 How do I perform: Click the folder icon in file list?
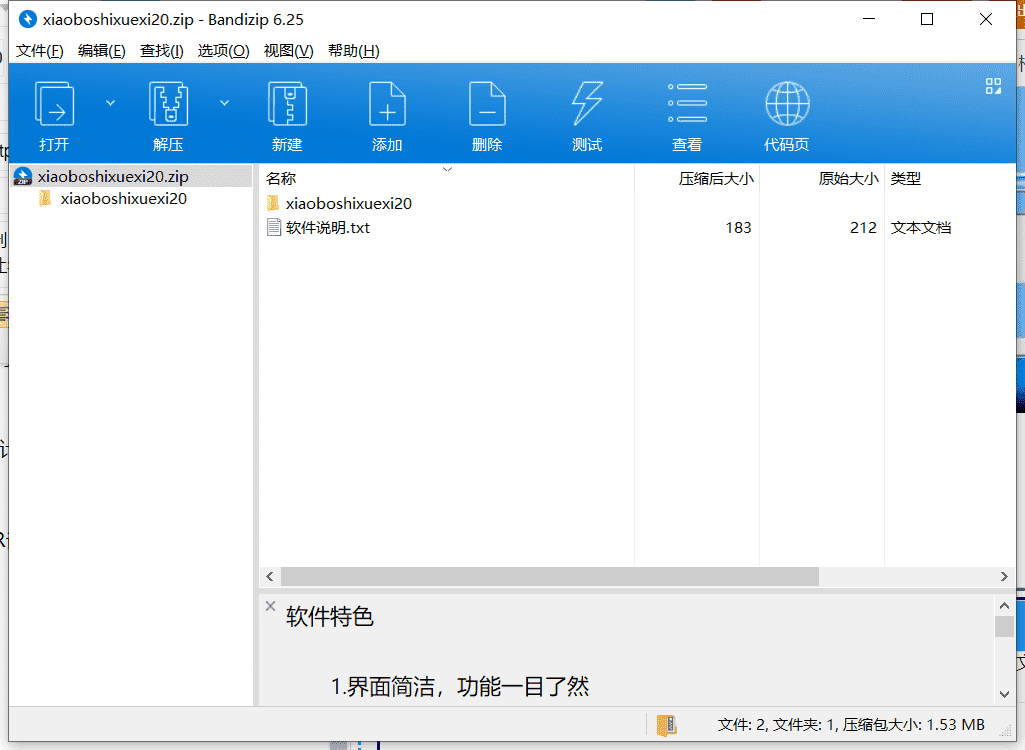(x=273, y=203)
